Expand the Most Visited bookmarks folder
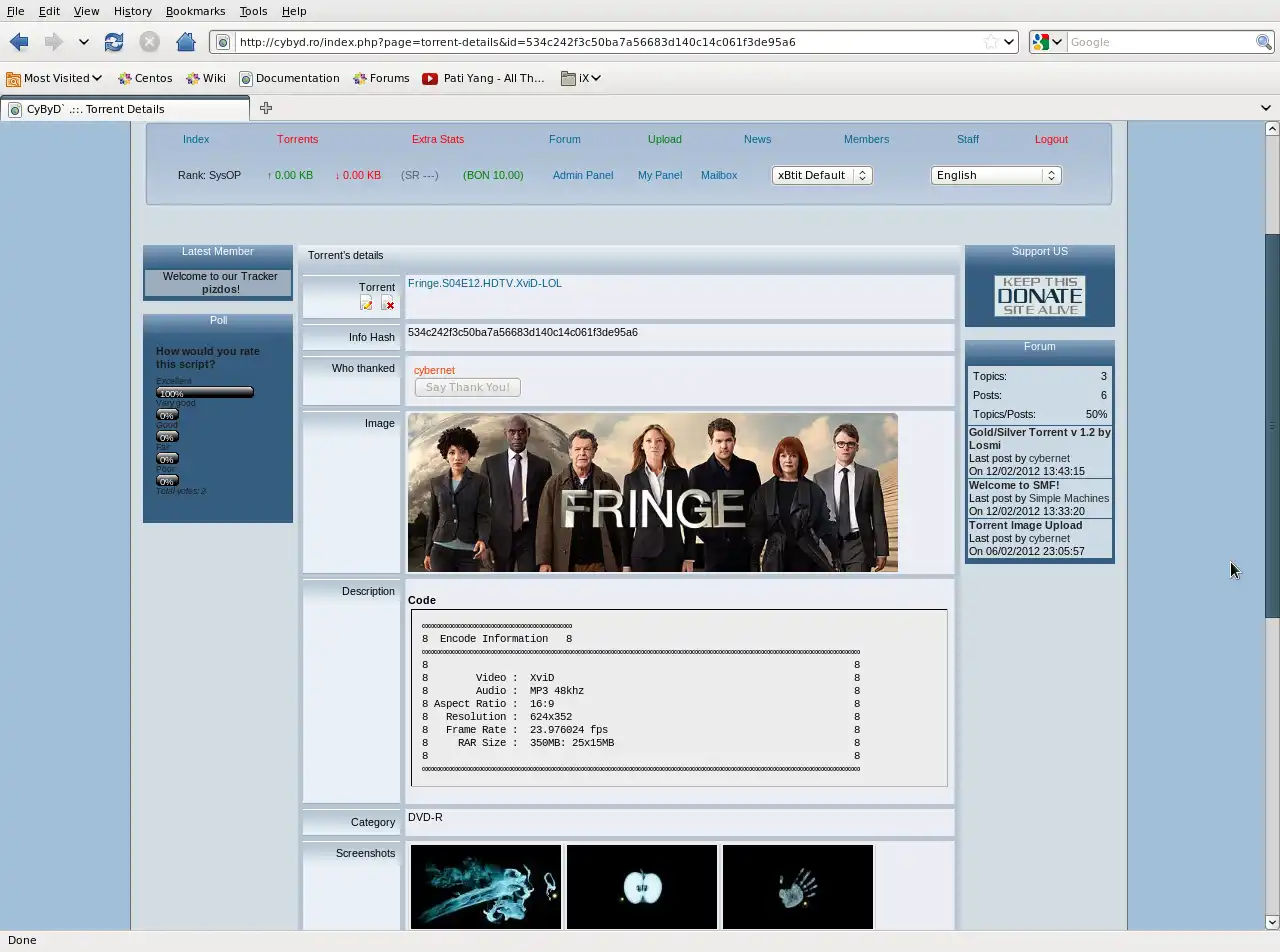Screen dimensions: 1280x952 [54, 78]
